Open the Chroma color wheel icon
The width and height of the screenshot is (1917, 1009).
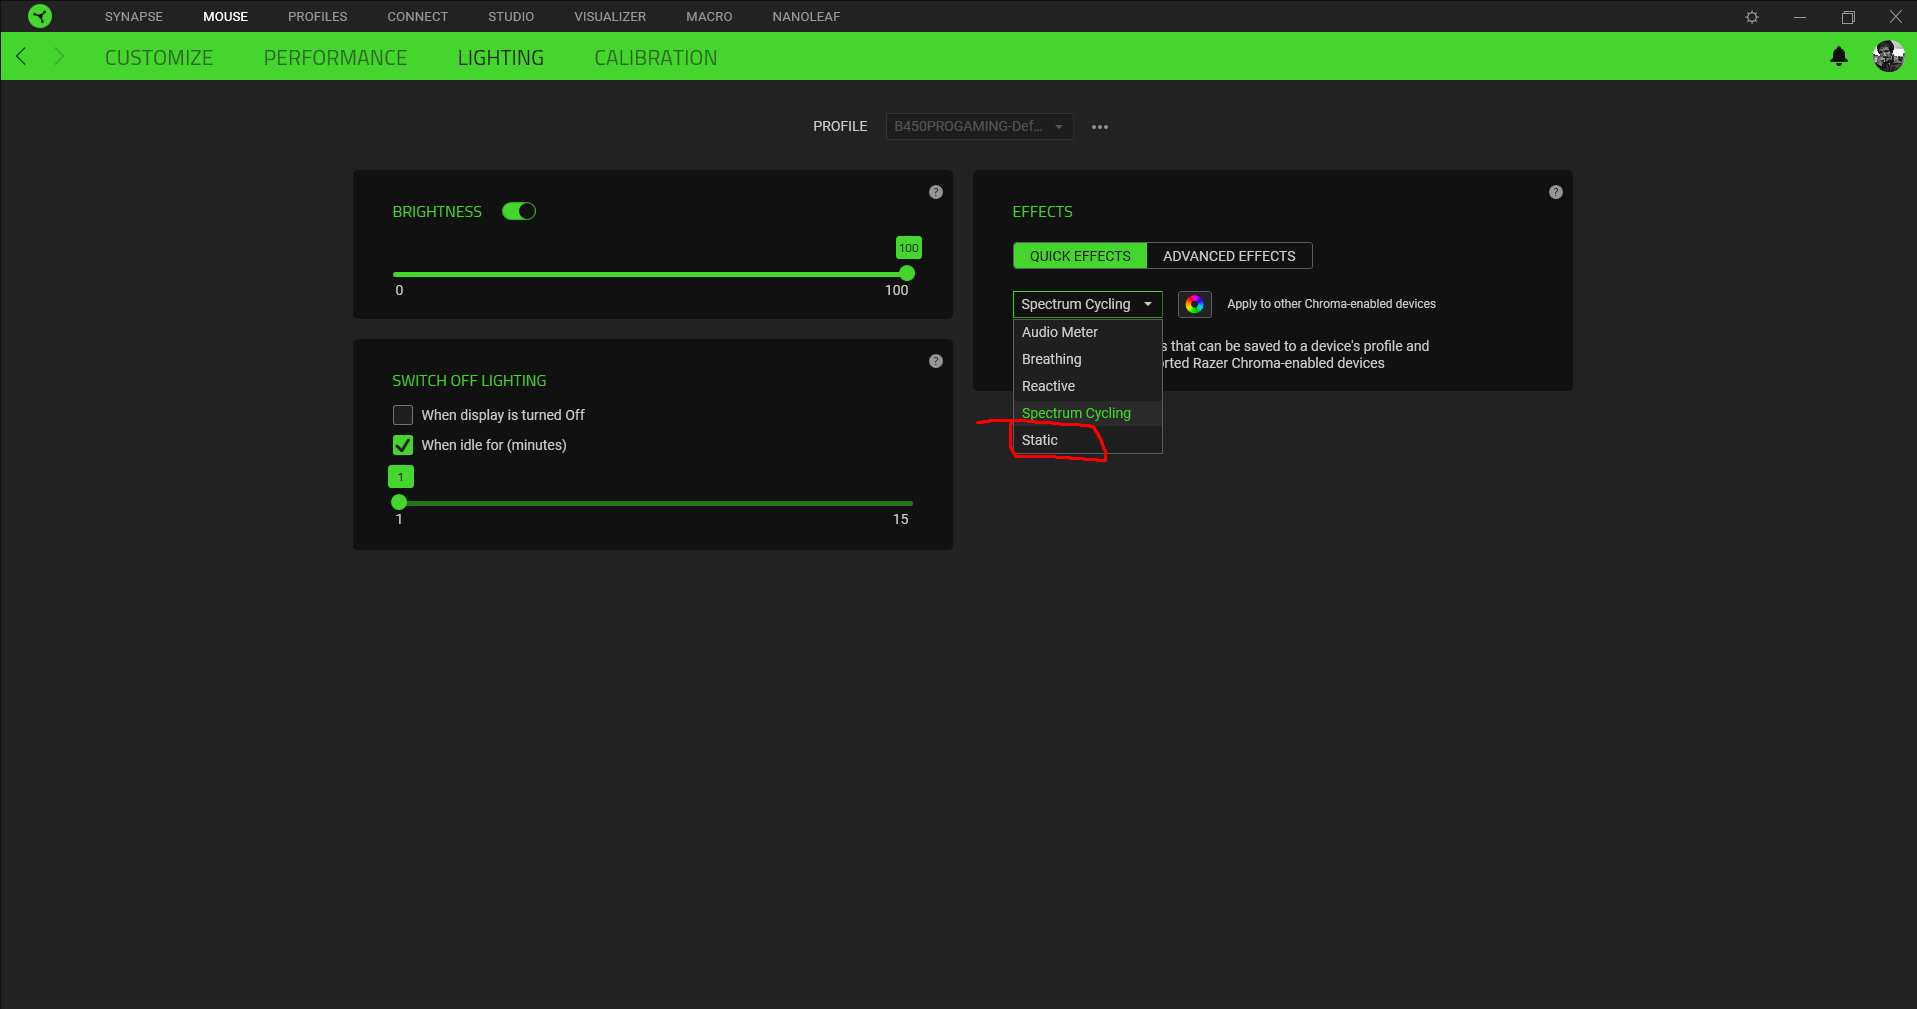click(1195, 304)
